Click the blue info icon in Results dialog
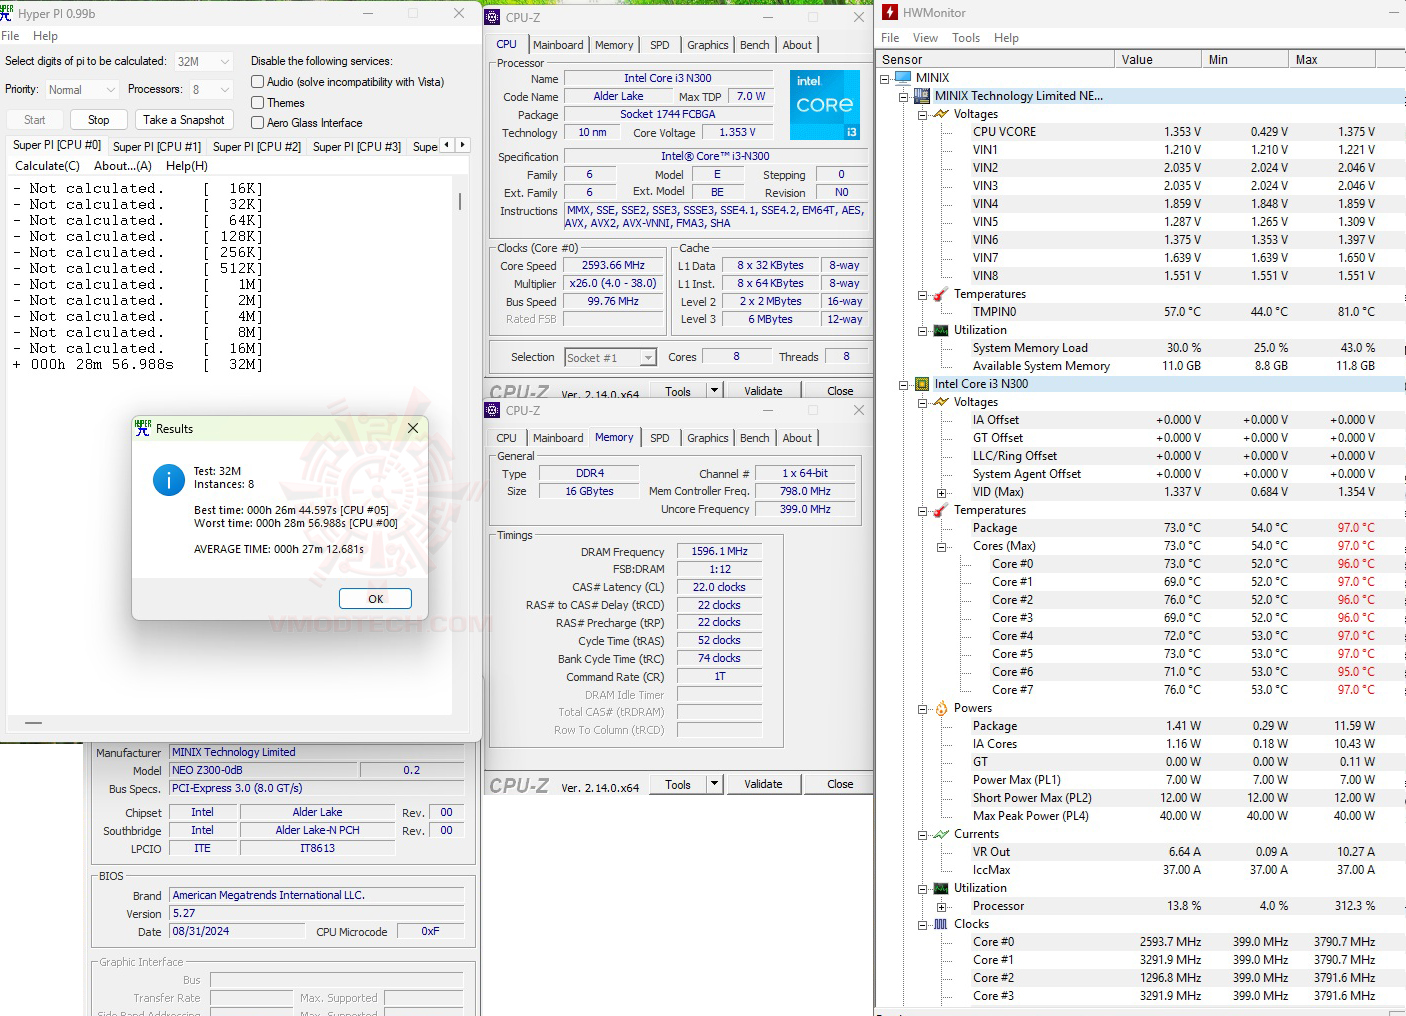This screenshot has width=1406, height=1016. pyautogui.click(x=168, y=480)
